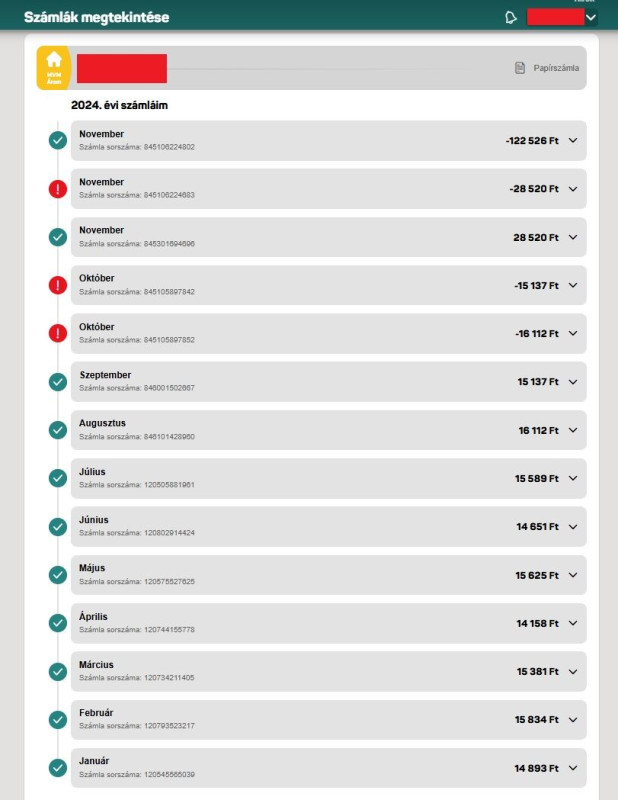Click the Számlák megtekintése page title

[97, 17]
